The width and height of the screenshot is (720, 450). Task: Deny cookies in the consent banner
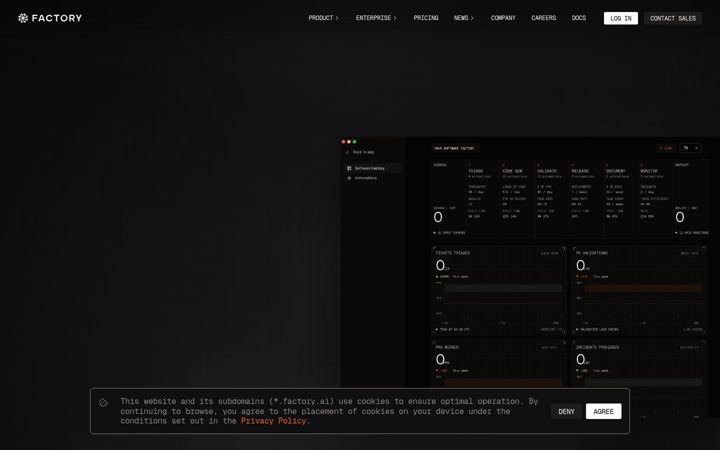tap(566, 411)
